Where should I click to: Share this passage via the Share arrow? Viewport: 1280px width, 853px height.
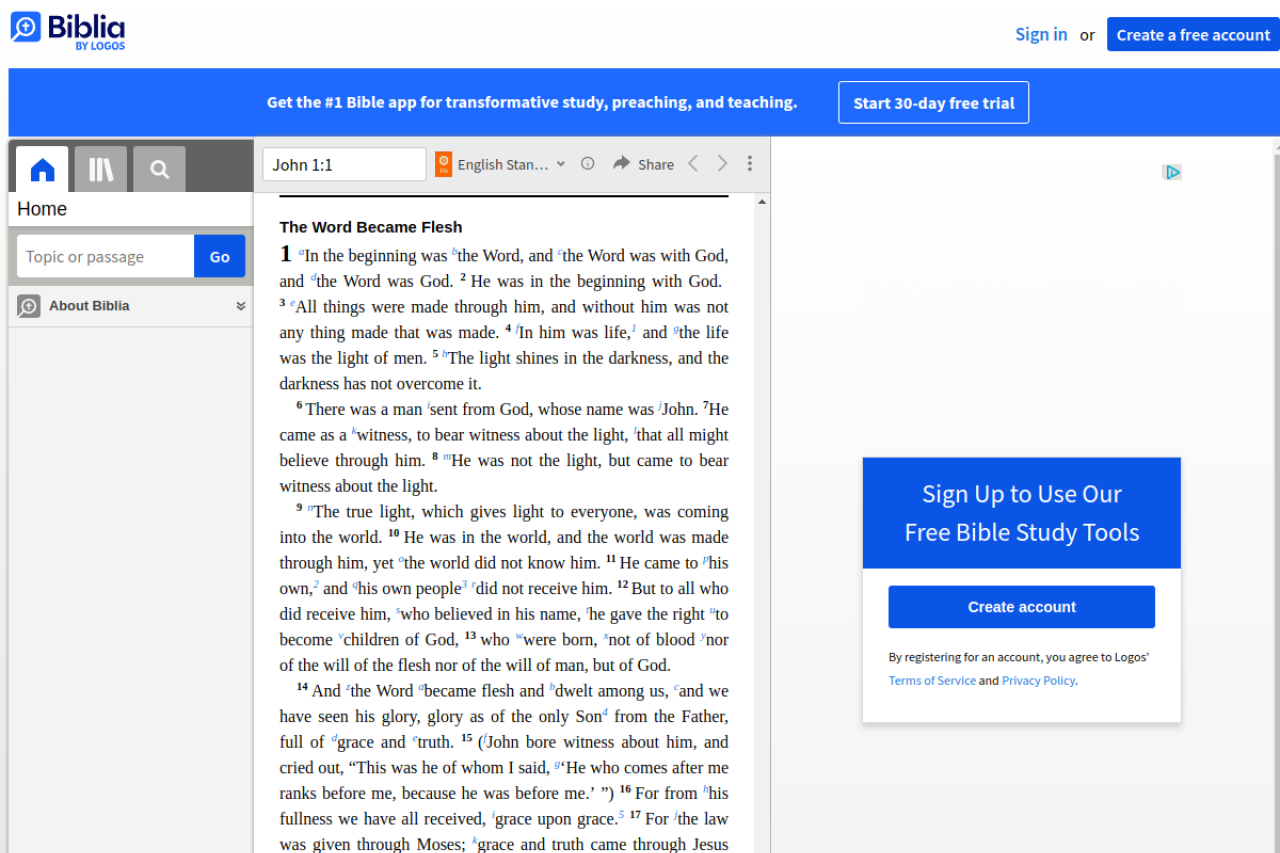point(643,164)
